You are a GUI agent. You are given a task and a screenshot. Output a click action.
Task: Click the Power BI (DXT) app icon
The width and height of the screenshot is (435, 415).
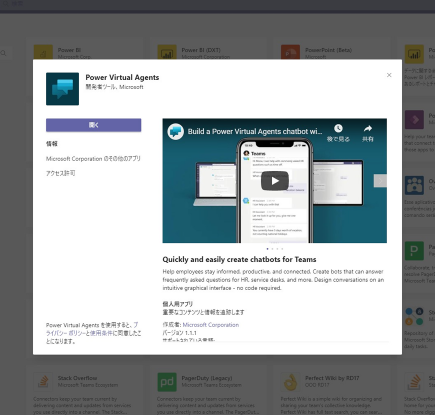[167, 52]
